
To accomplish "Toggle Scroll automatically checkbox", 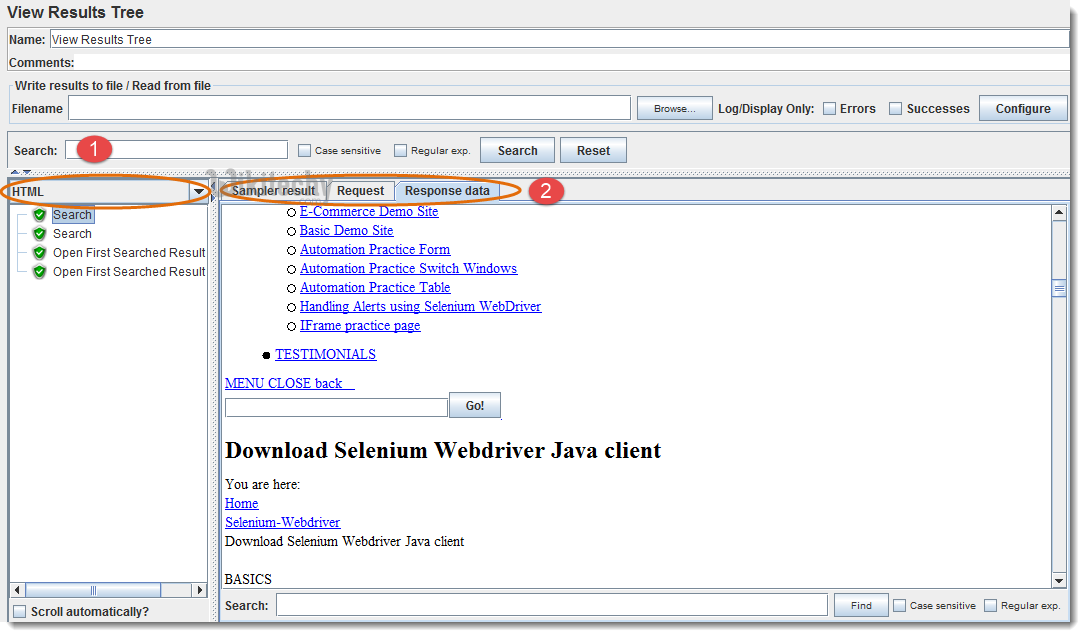I will point(19,612).
